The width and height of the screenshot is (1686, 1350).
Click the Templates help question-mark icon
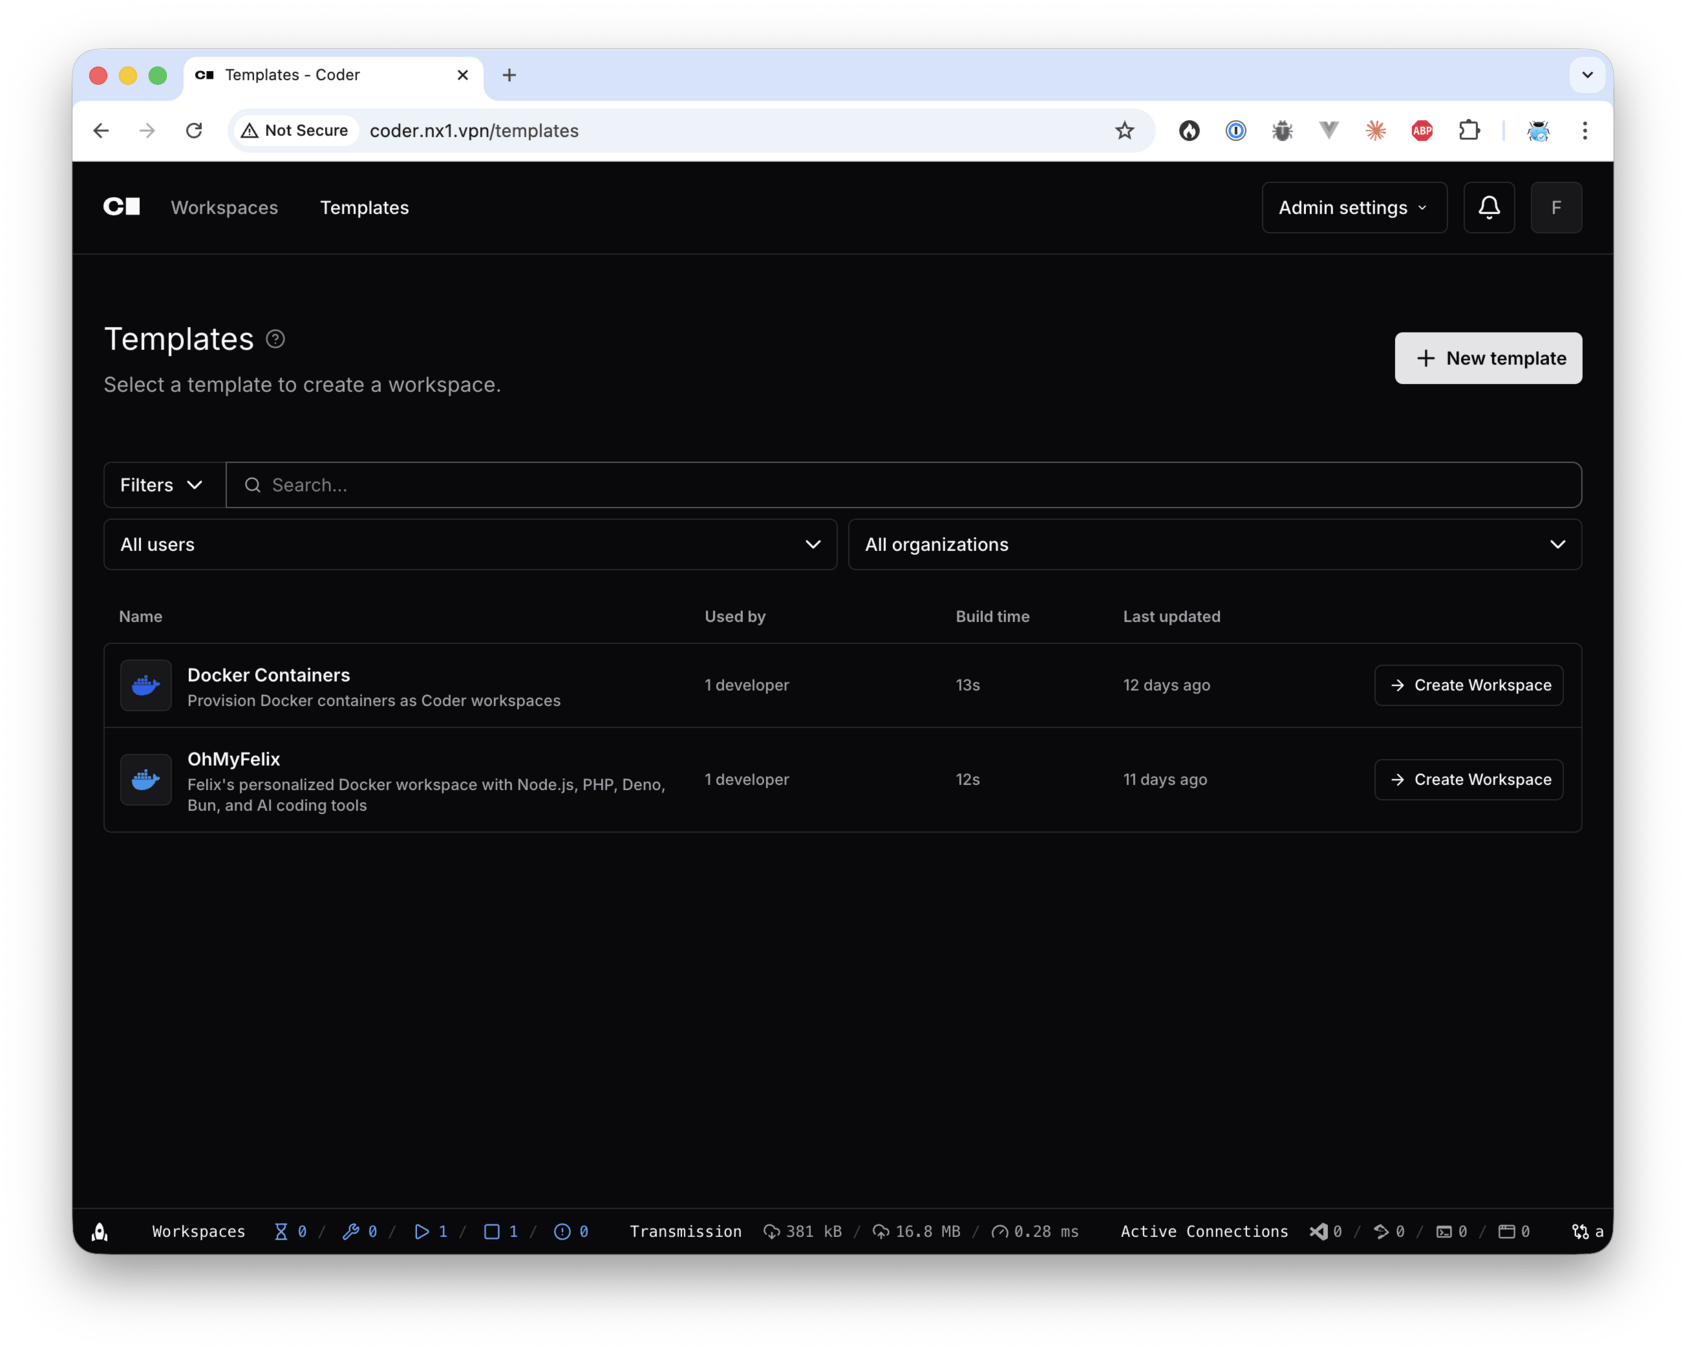tap(276, 339)
